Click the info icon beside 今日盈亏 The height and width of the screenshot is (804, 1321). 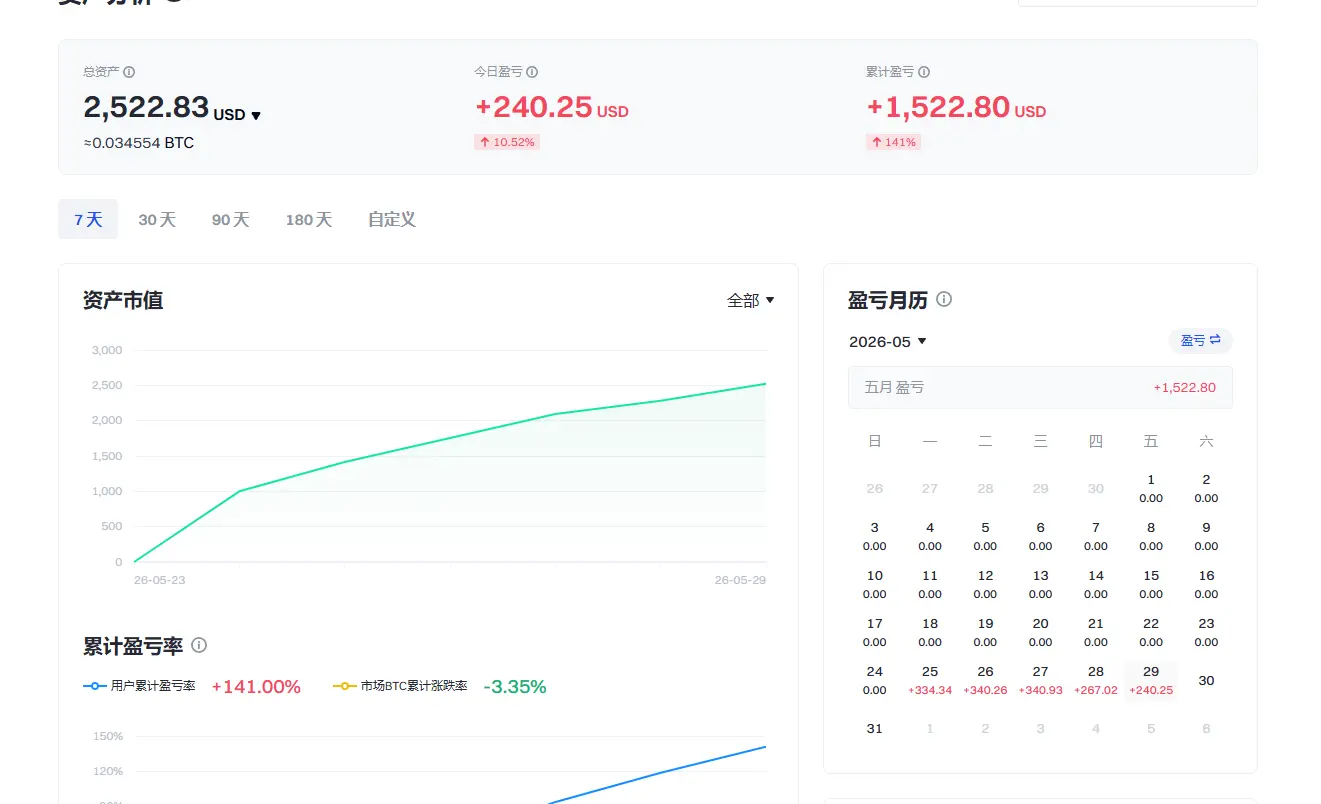pos(532,72)
